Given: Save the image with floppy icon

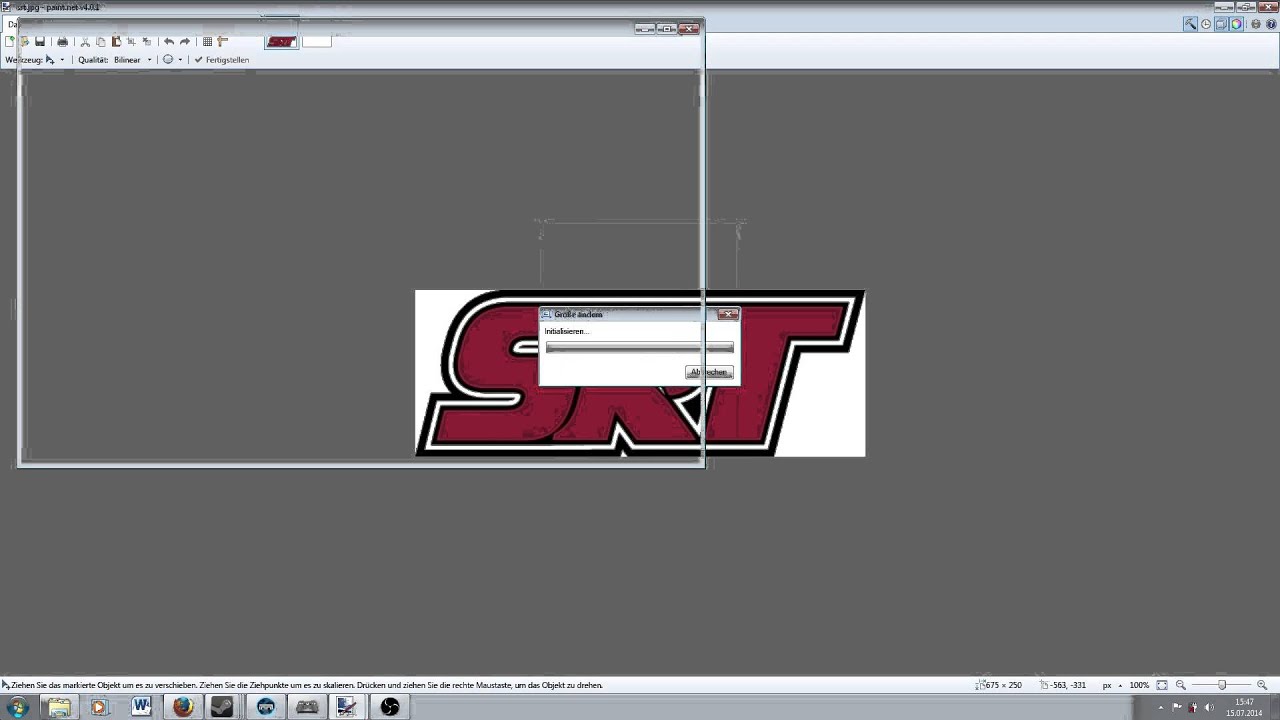Looking at the screenshot, I should (40, 42).
